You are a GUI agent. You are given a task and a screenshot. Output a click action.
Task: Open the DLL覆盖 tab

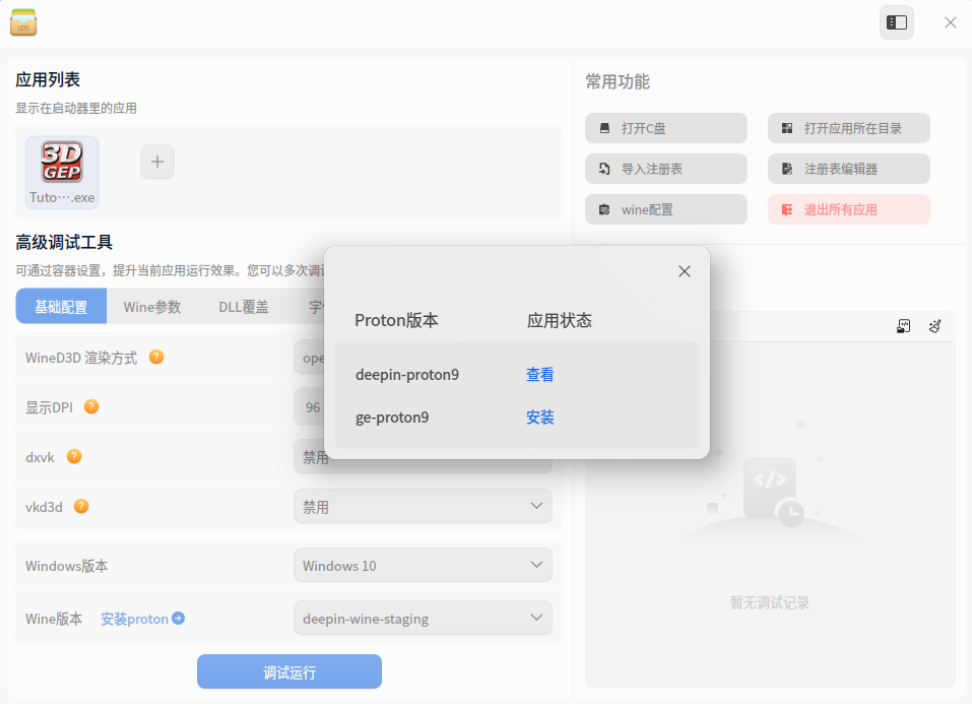(x=244, y=306)
